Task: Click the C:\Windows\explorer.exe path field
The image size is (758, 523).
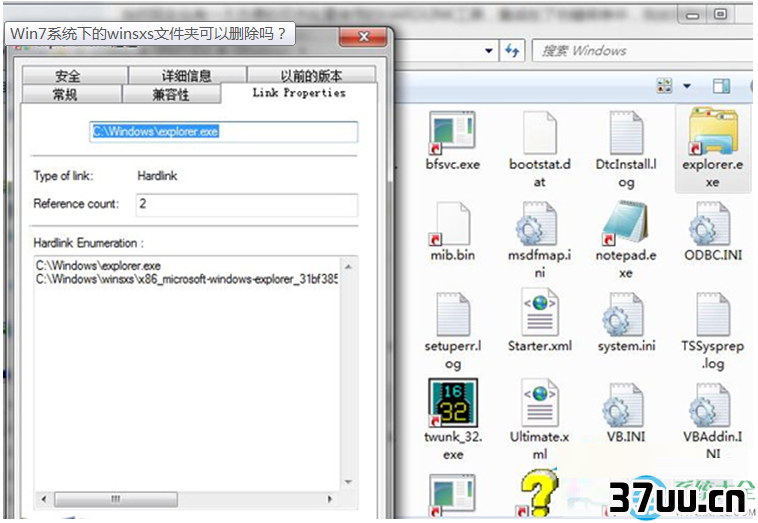Action: pos(223,131)
